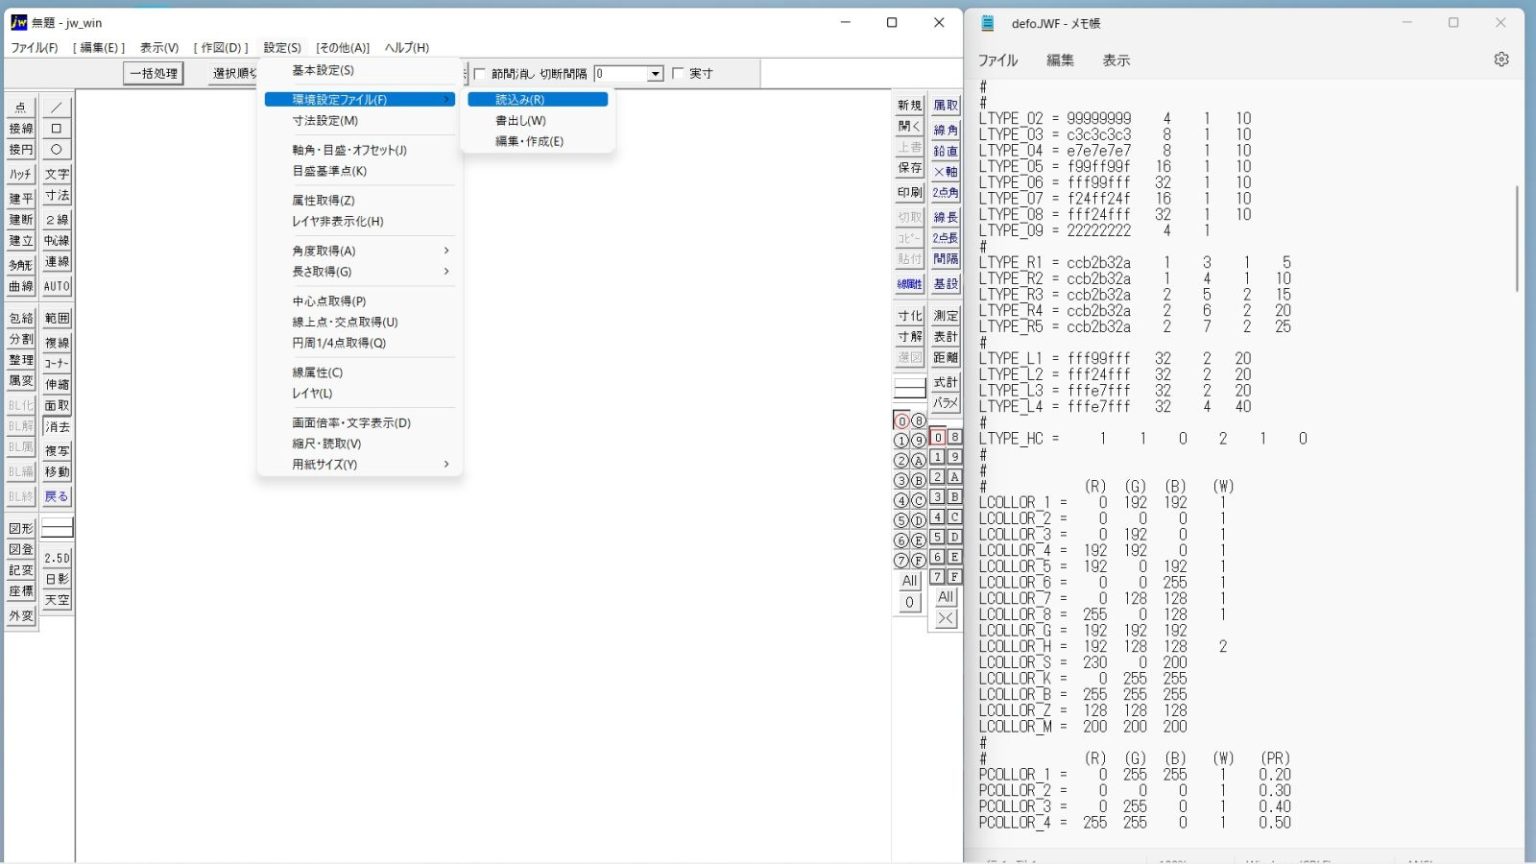Toggle the 実寸 checkbox
This screenshot has height=864, width=1536.
pyautogui.click(x=678, y=74)
